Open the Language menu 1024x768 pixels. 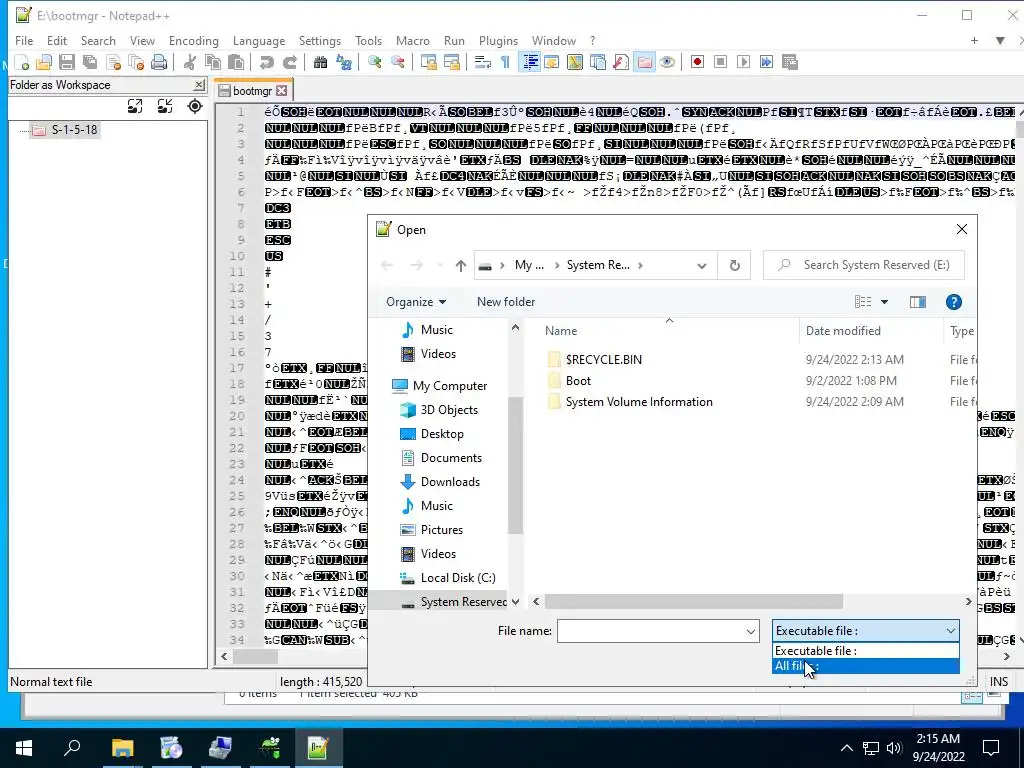coord(259,40)
